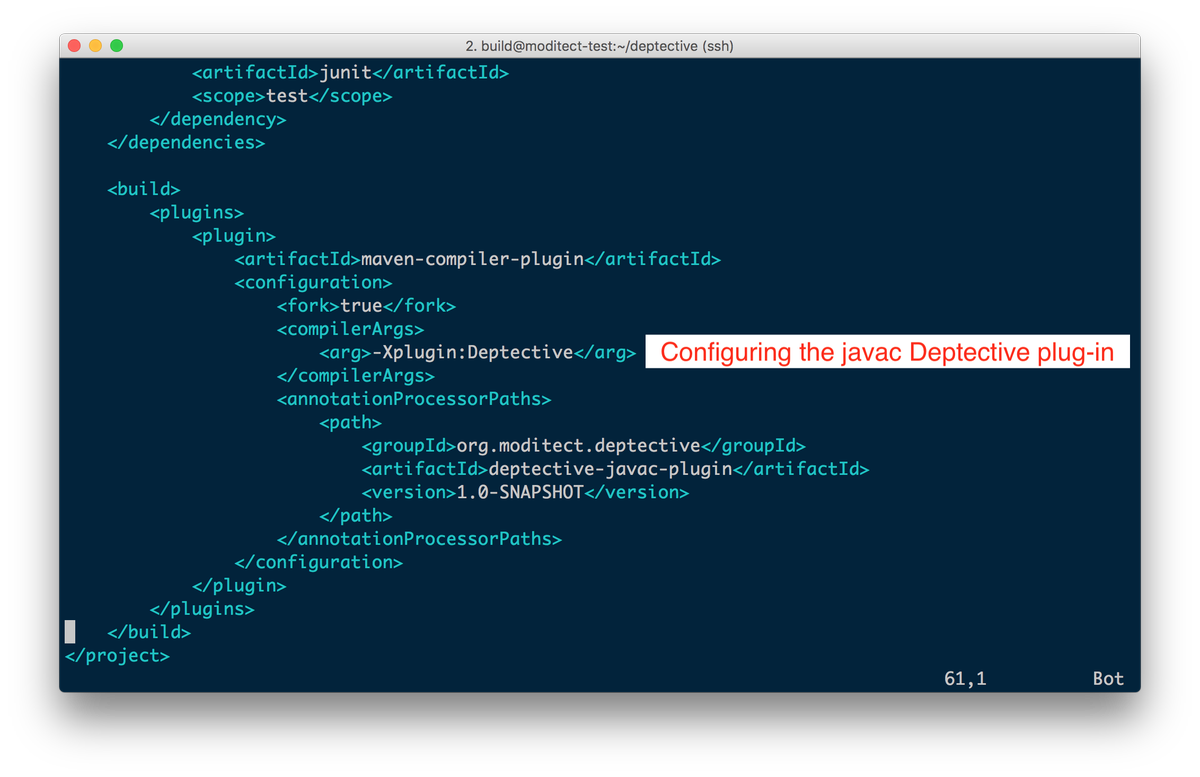Screen dimensions: 1200x777
Task: Click the closing dependencies tag
Action: [187, 142]
